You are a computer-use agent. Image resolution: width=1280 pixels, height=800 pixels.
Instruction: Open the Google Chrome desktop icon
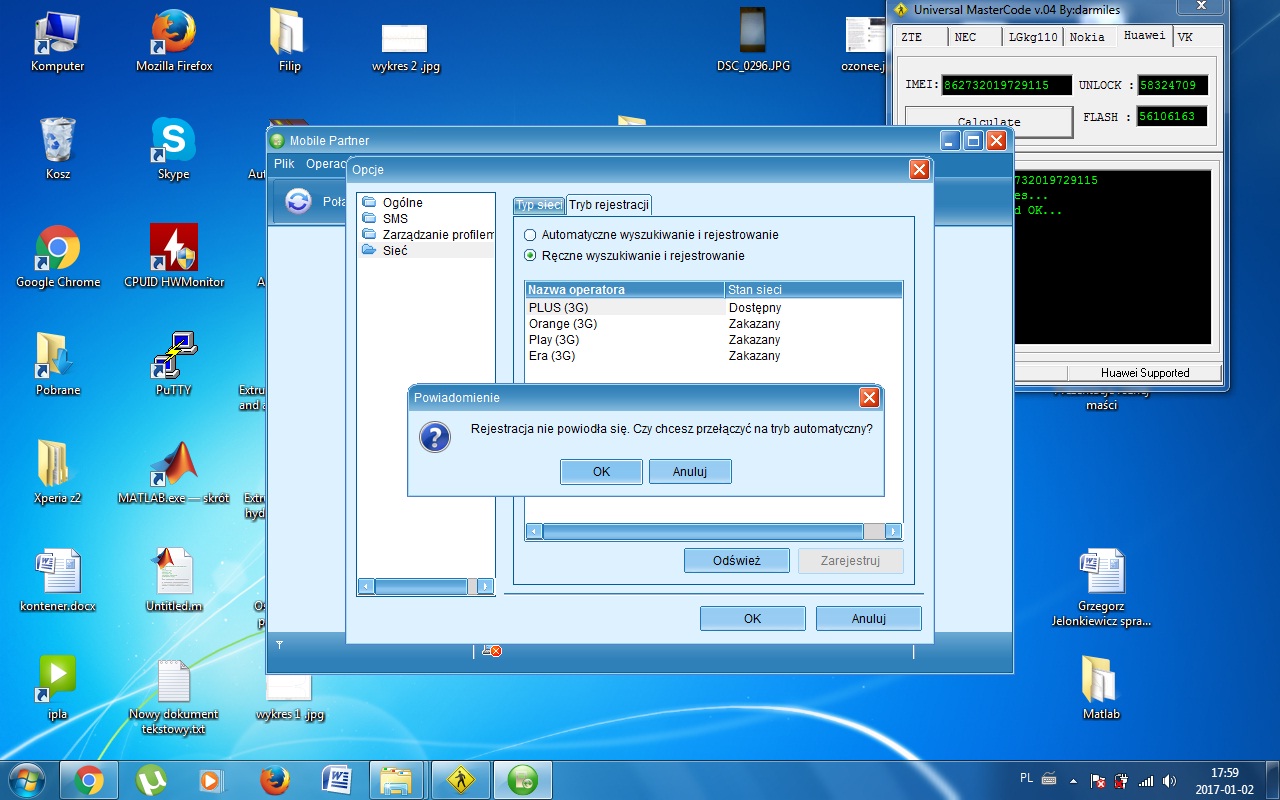coord(58,256)
